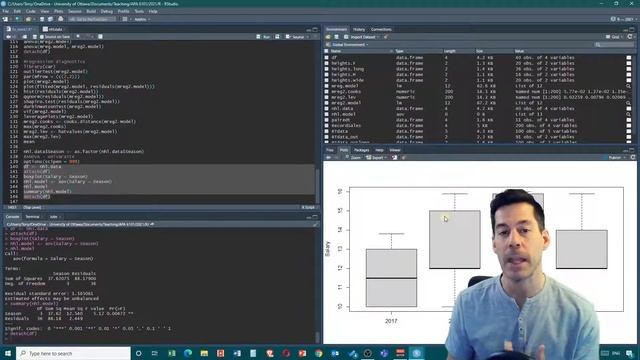Click the Windows Start button

[8, 353]
